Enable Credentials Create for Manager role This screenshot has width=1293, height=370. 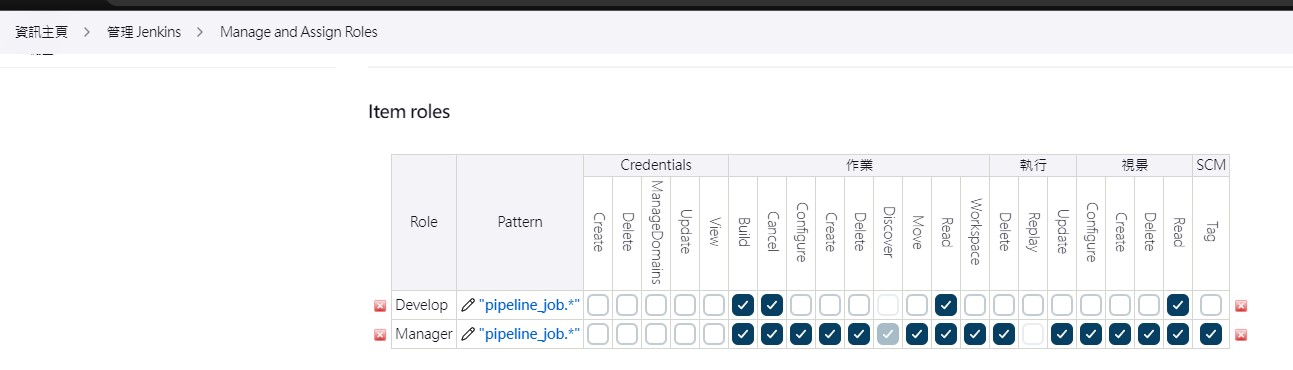[597, 334]
